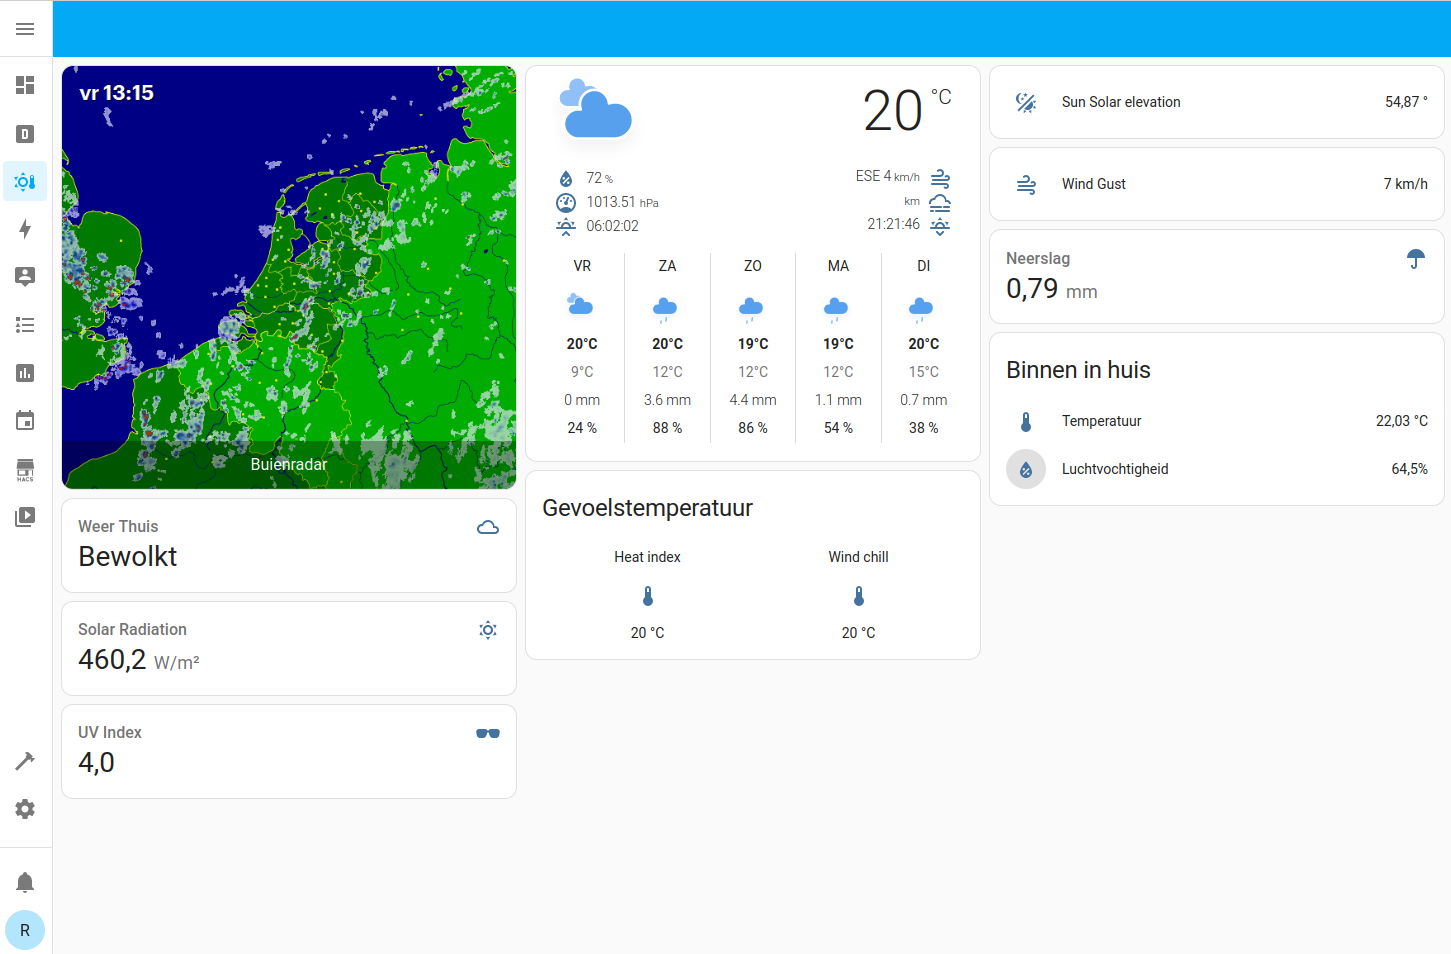The width and height of the screenshot is (1451, 954).
Task: Select the Sun Solar elevation row
Action: (1216, 102)
